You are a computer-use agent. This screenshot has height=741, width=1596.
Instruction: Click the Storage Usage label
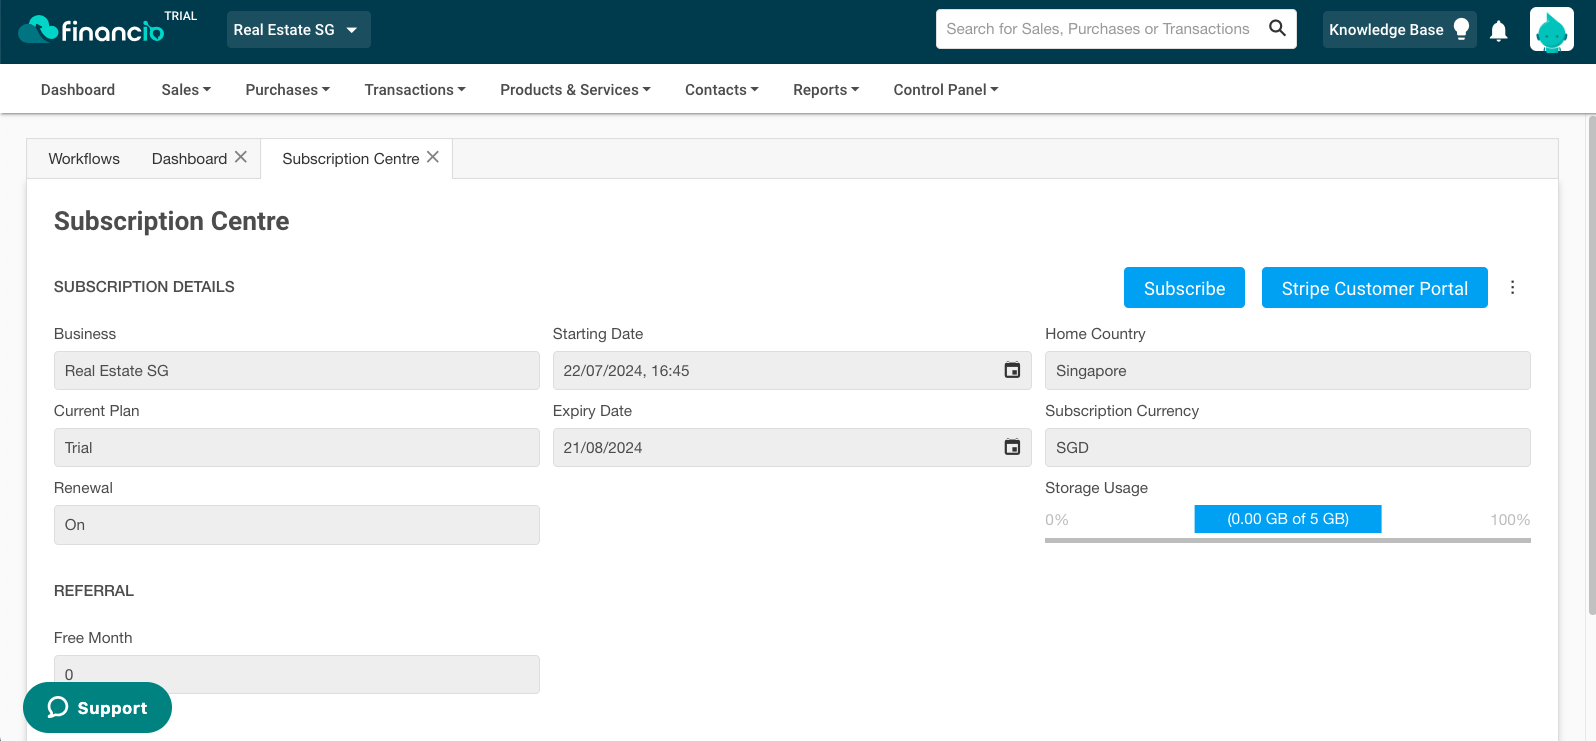click(1096, 488)
